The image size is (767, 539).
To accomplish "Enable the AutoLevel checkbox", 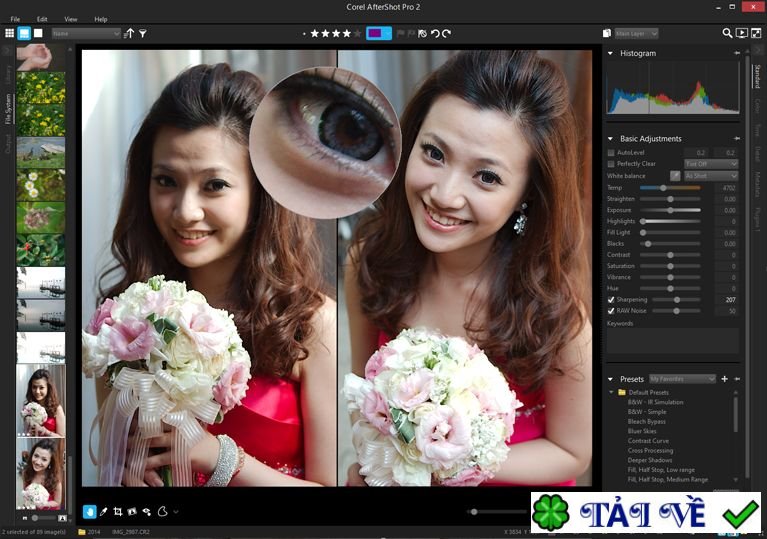I will click(611, 152).
